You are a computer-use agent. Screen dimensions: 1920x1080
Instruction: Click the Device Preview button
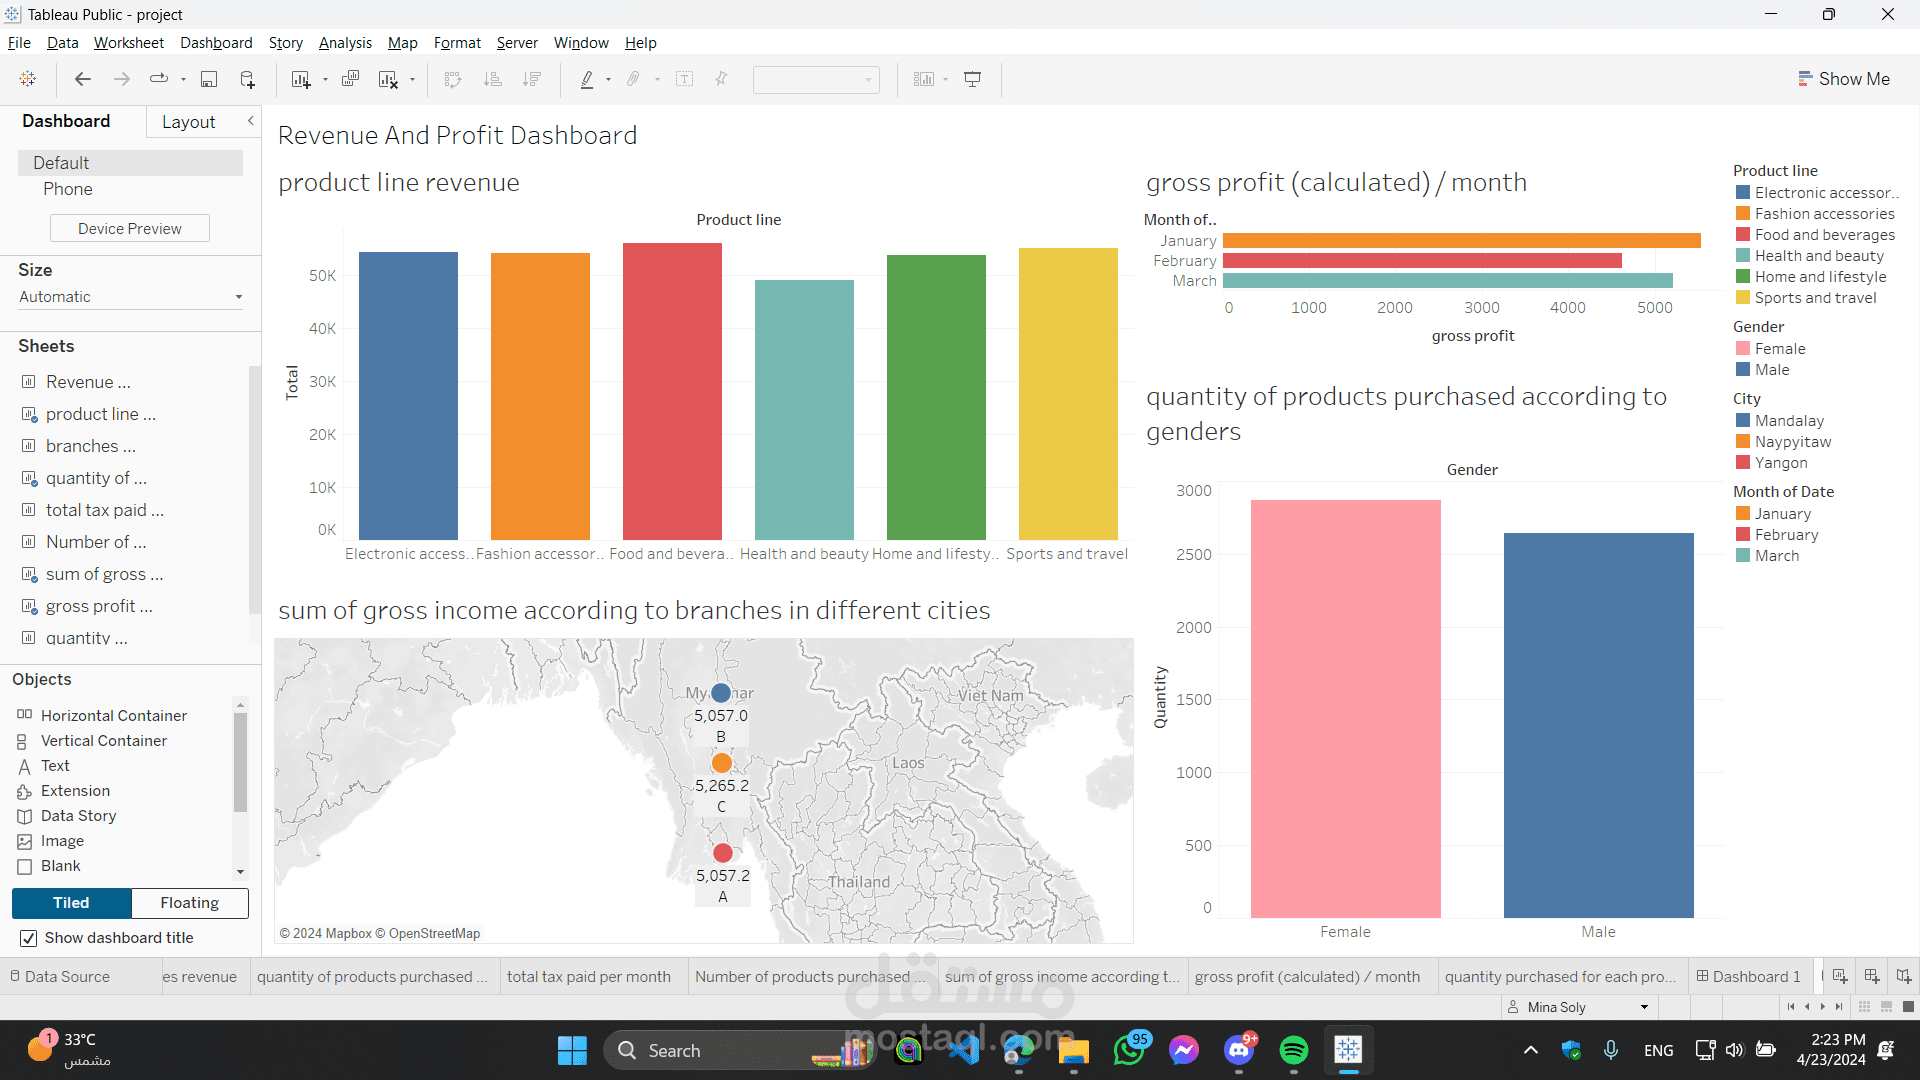130,229
